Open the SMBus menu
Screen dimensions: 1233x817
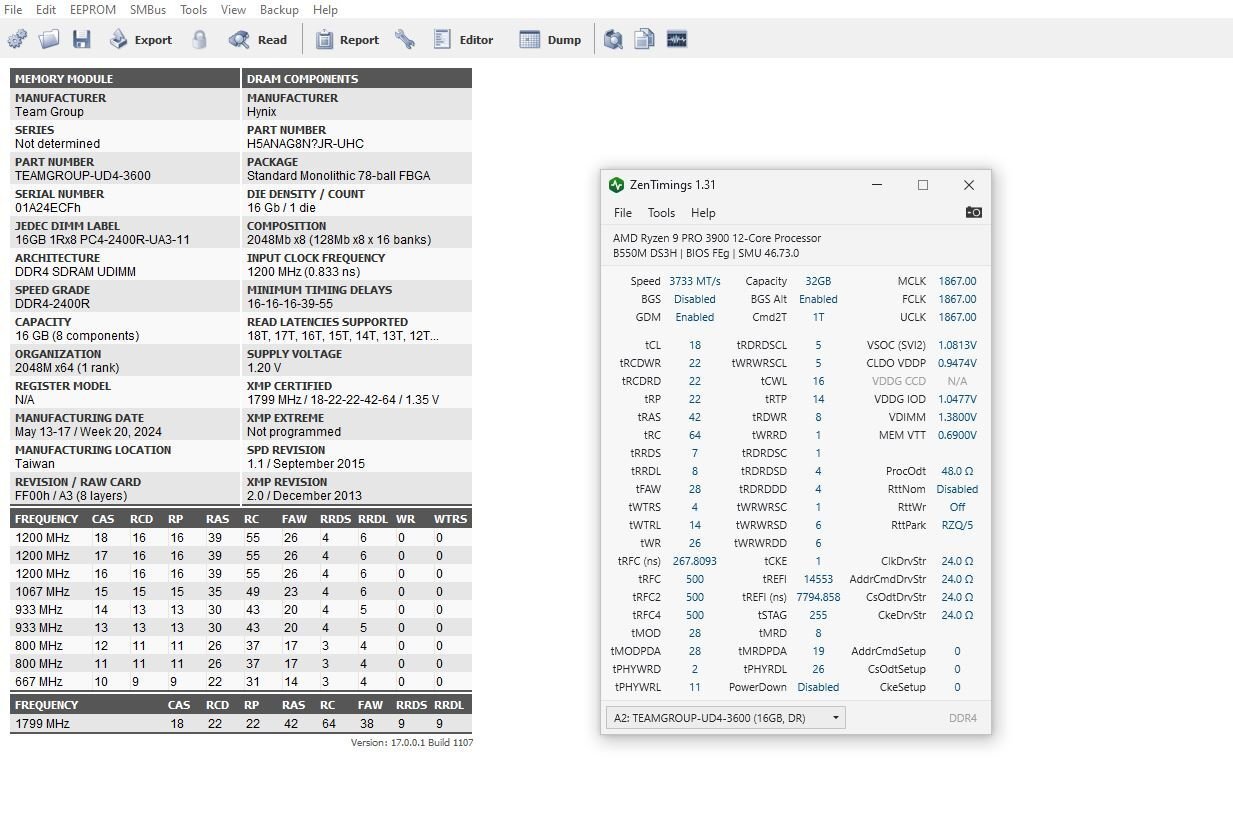pos(148,10)
